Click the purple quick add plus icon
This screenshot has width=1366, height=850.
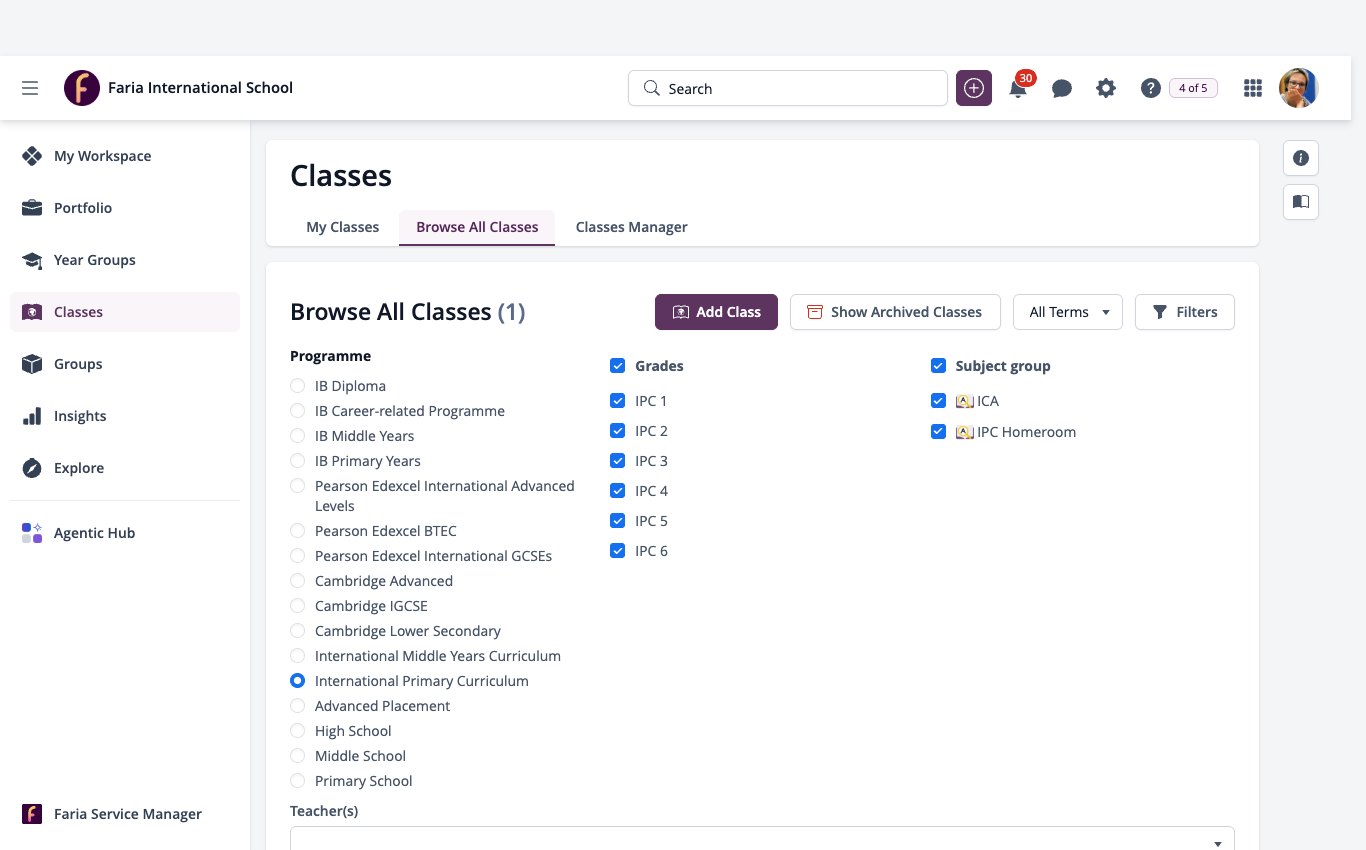point(974,88)
